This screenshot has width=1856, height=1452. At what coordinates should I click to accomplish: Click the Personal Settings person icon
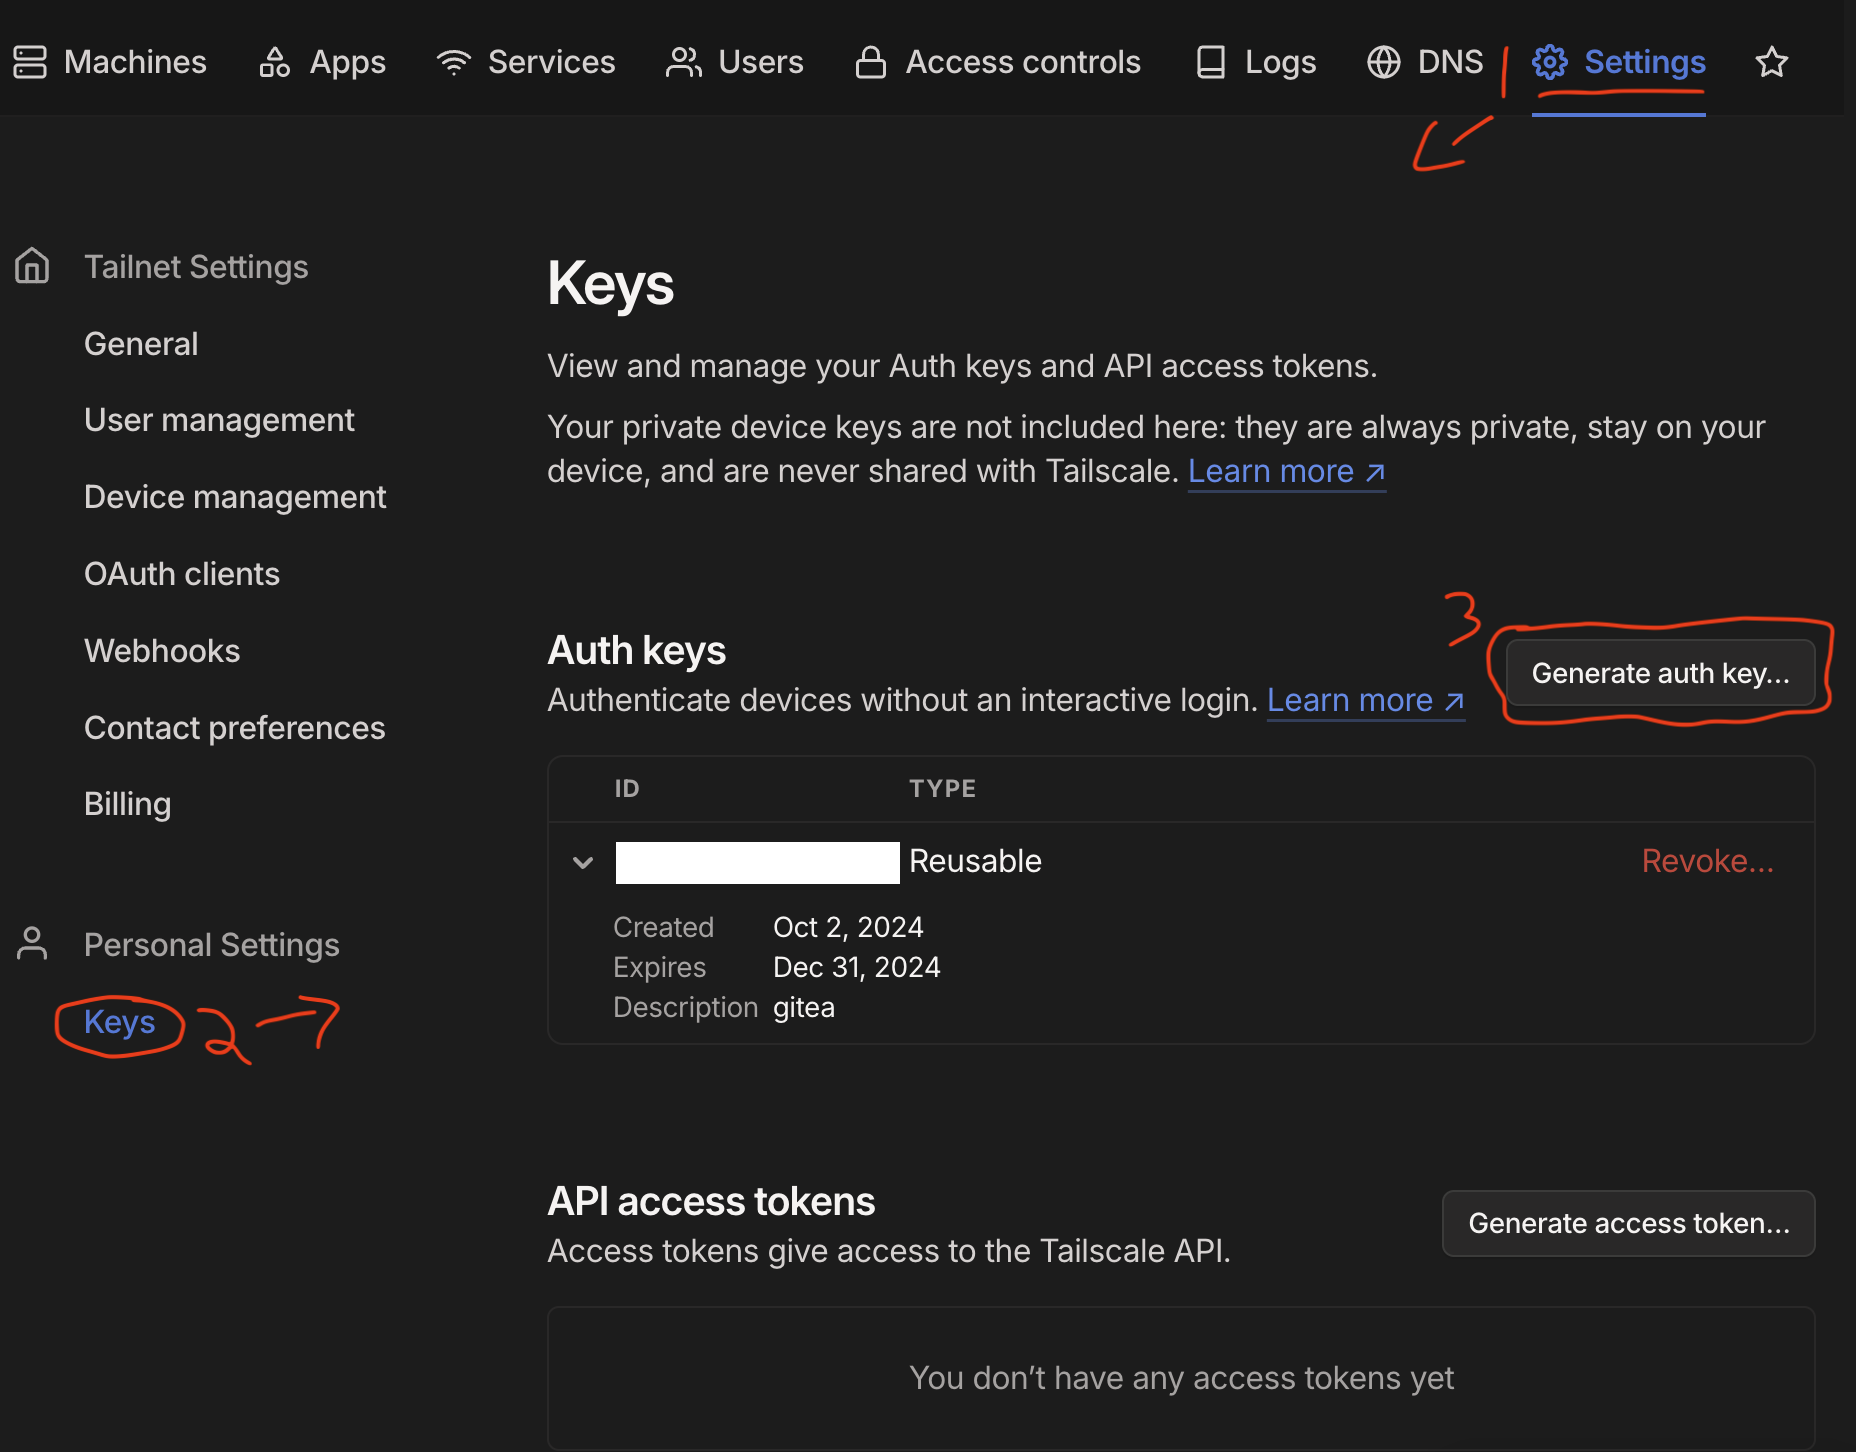32,943
